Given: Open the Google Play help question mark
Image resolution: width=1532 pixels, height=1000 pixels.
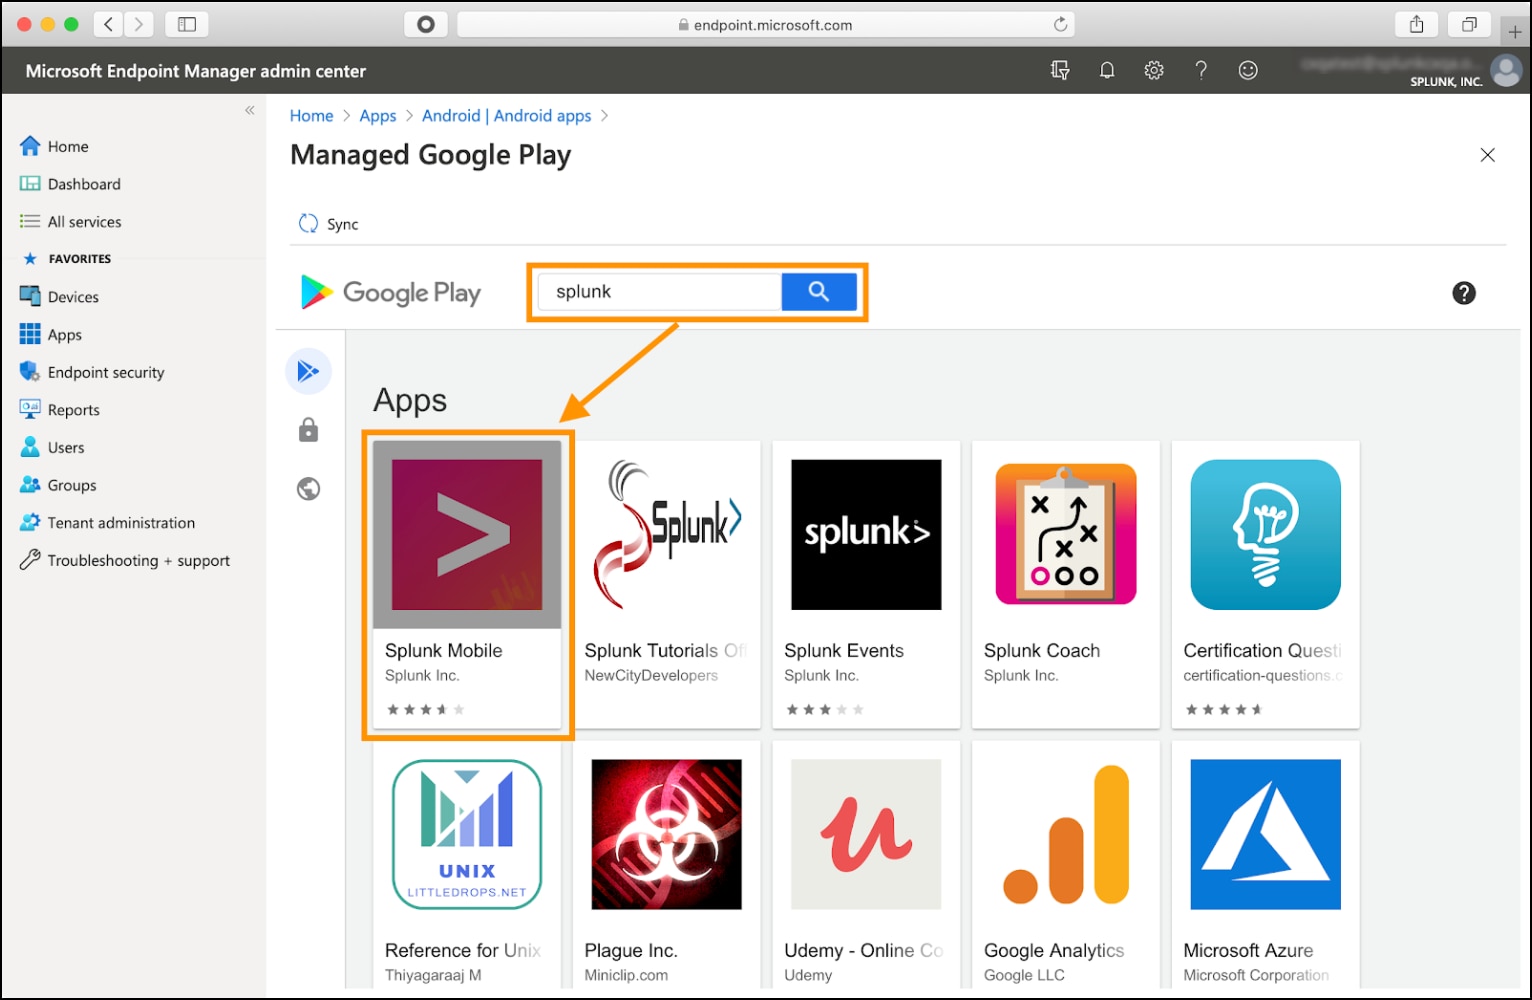Looking at the screenshot, I should (1464, 293).
